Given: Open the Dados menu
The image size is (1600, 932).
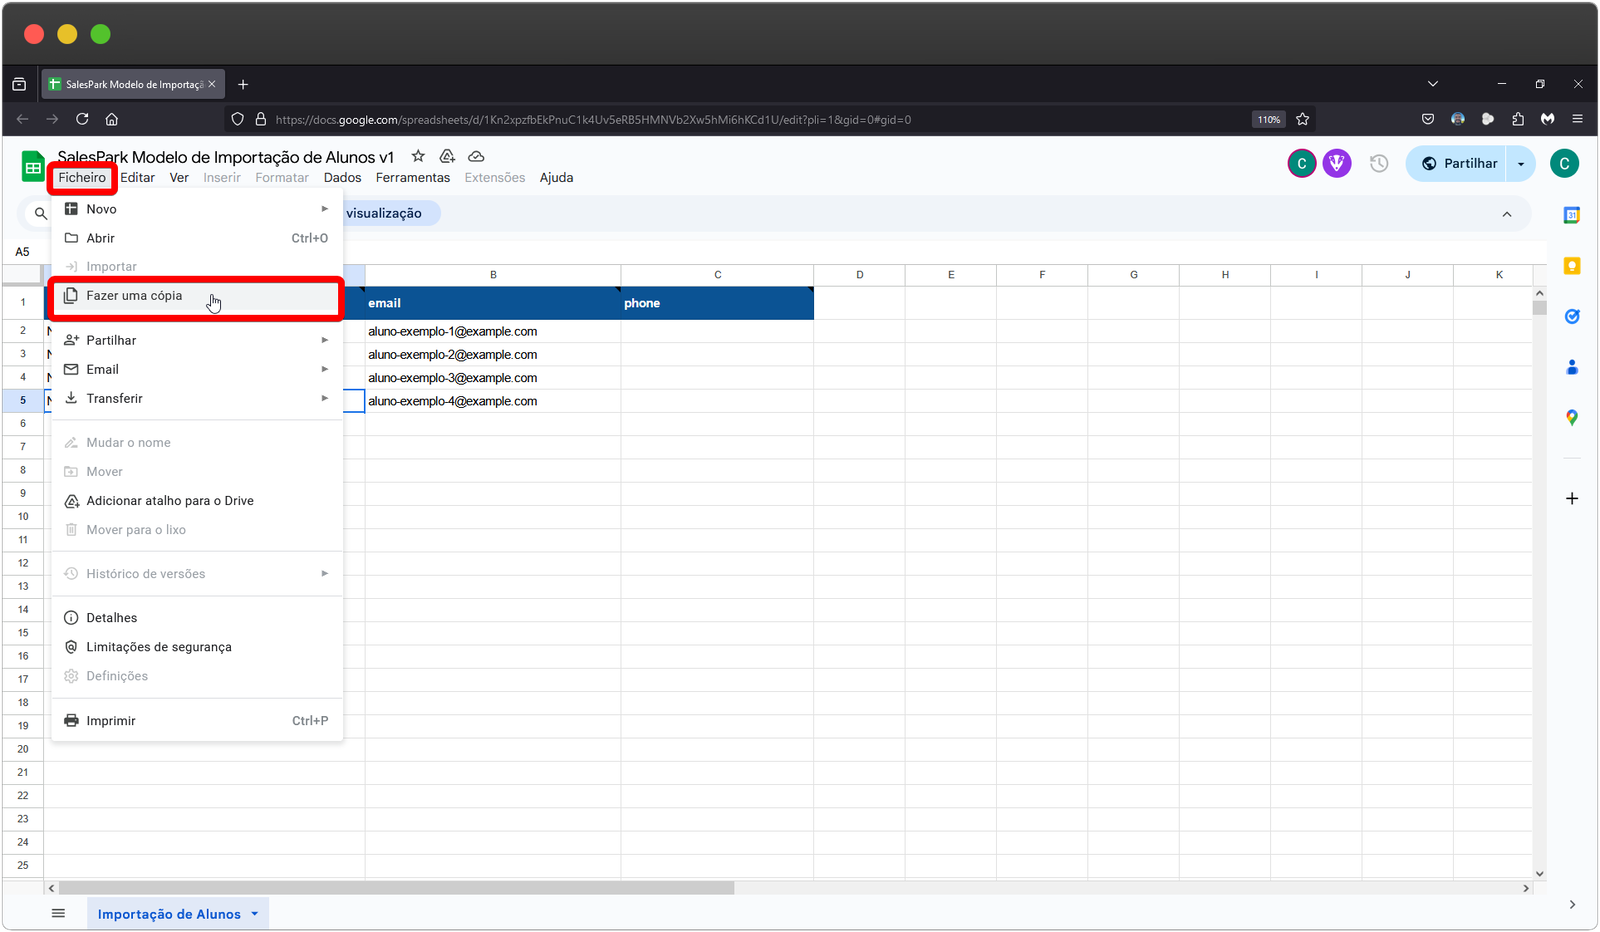Looking at the screenshot, I should point(342,177).
